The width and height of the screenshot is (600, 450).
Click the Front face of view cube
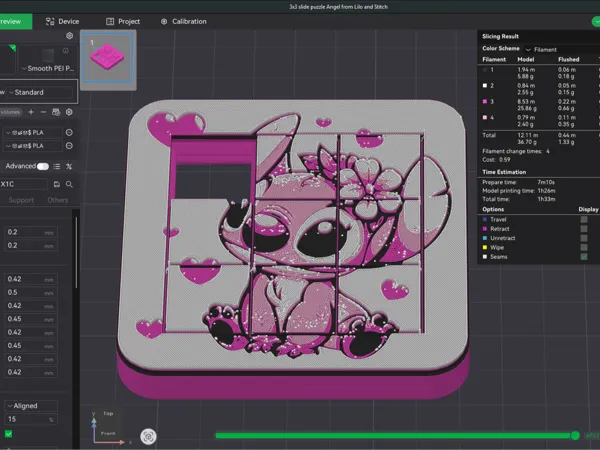(108, 433)
